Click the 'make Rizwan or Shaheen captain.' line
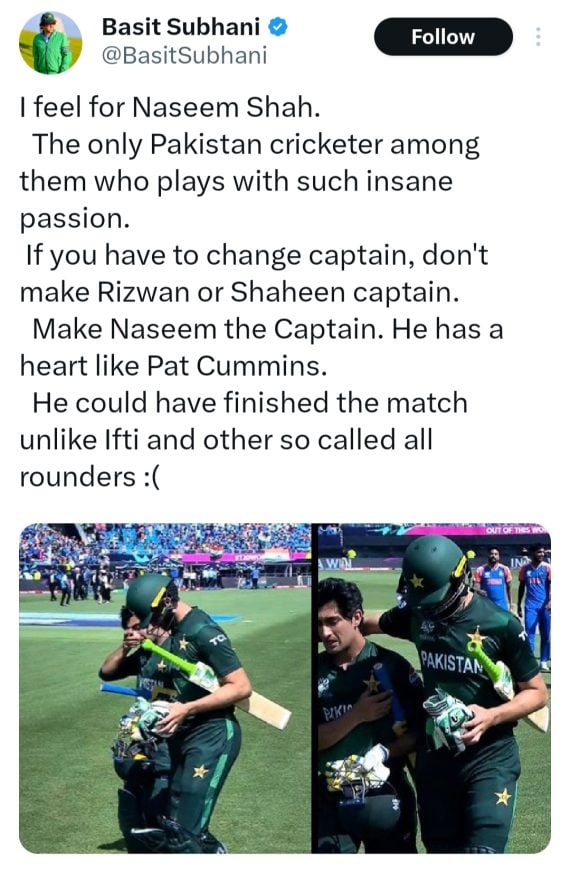The height and width of the screenshot is (871, 570). click(239, 292)
